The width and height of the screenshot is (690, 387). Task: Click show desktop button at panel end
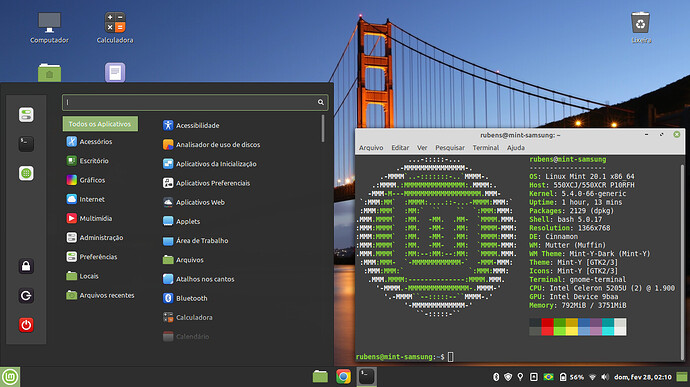(x=683, y=377)
